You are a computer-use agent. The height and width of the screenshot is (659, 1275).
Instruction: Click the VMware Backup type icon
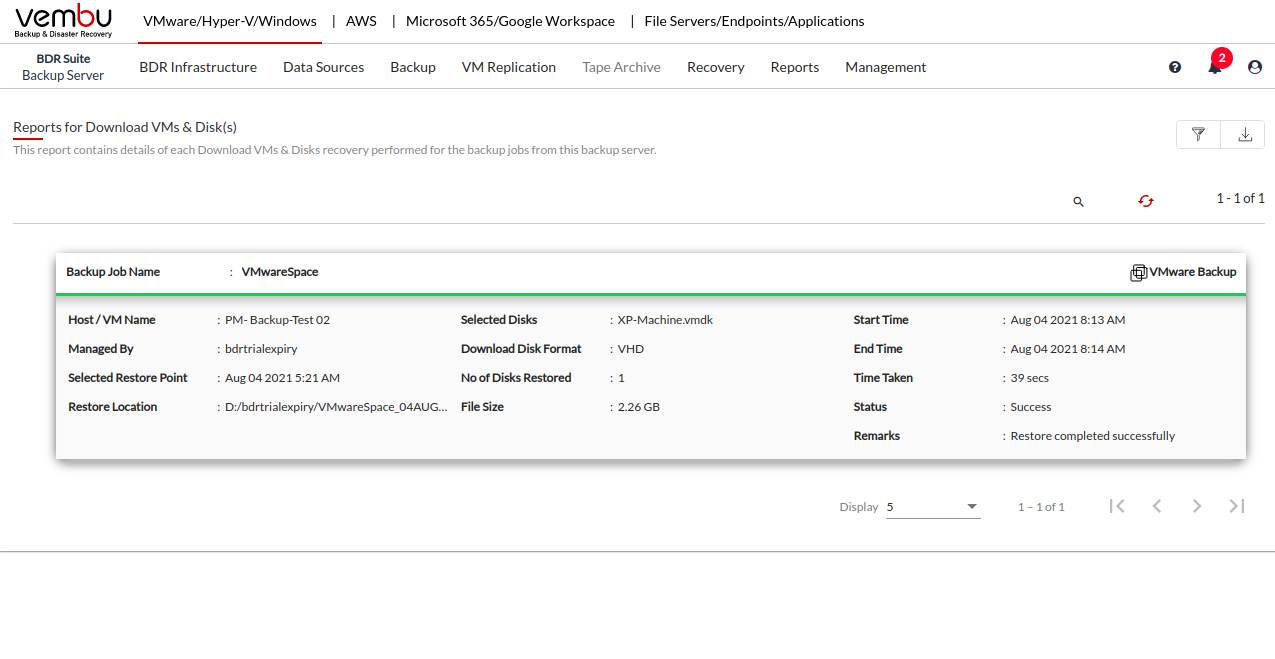[x=1138, y=273]
